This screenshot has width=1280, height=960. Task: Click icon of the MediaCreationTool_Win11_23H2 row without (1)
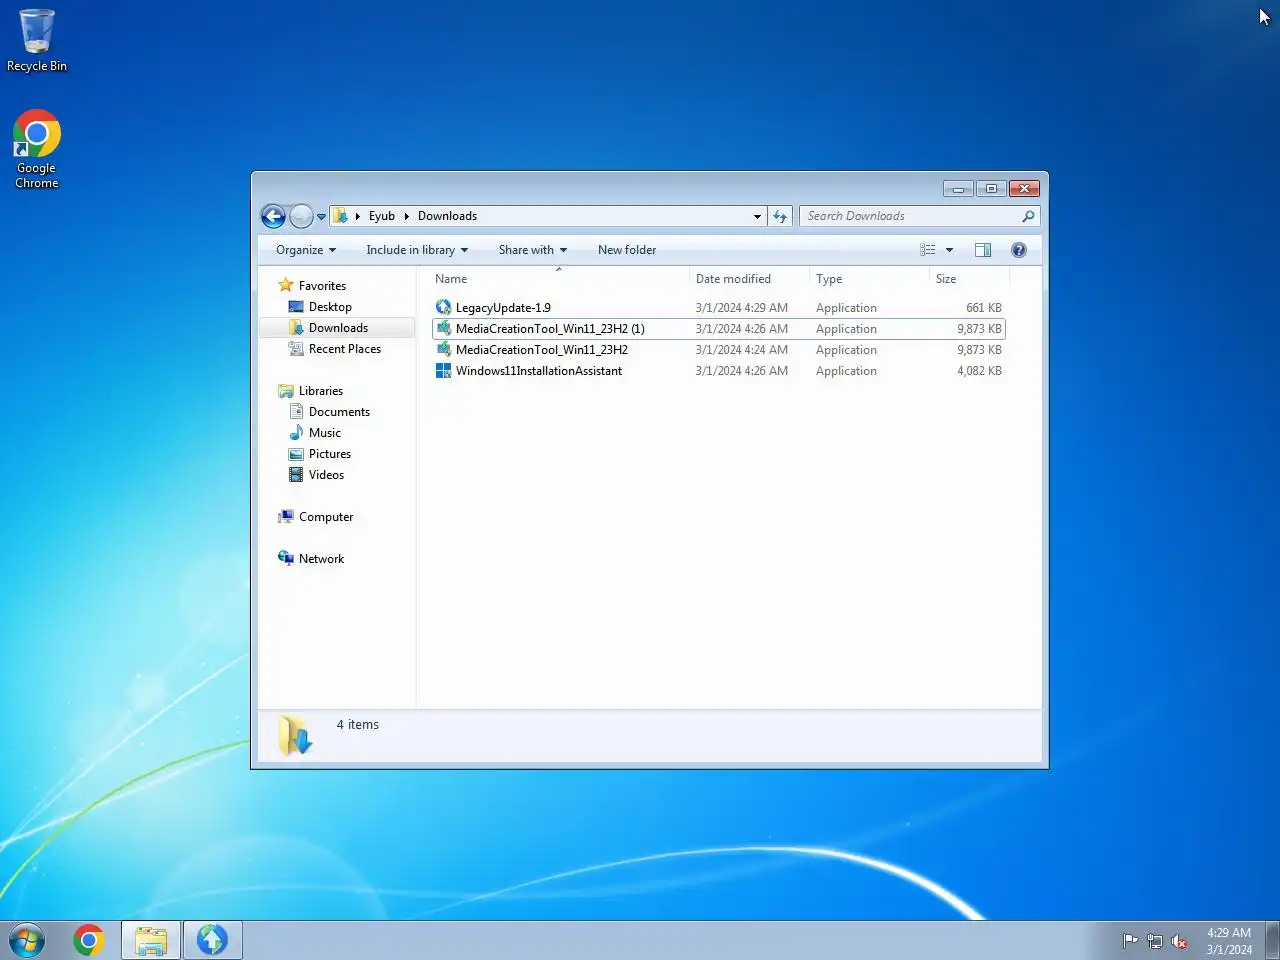[x=444, y=349]
